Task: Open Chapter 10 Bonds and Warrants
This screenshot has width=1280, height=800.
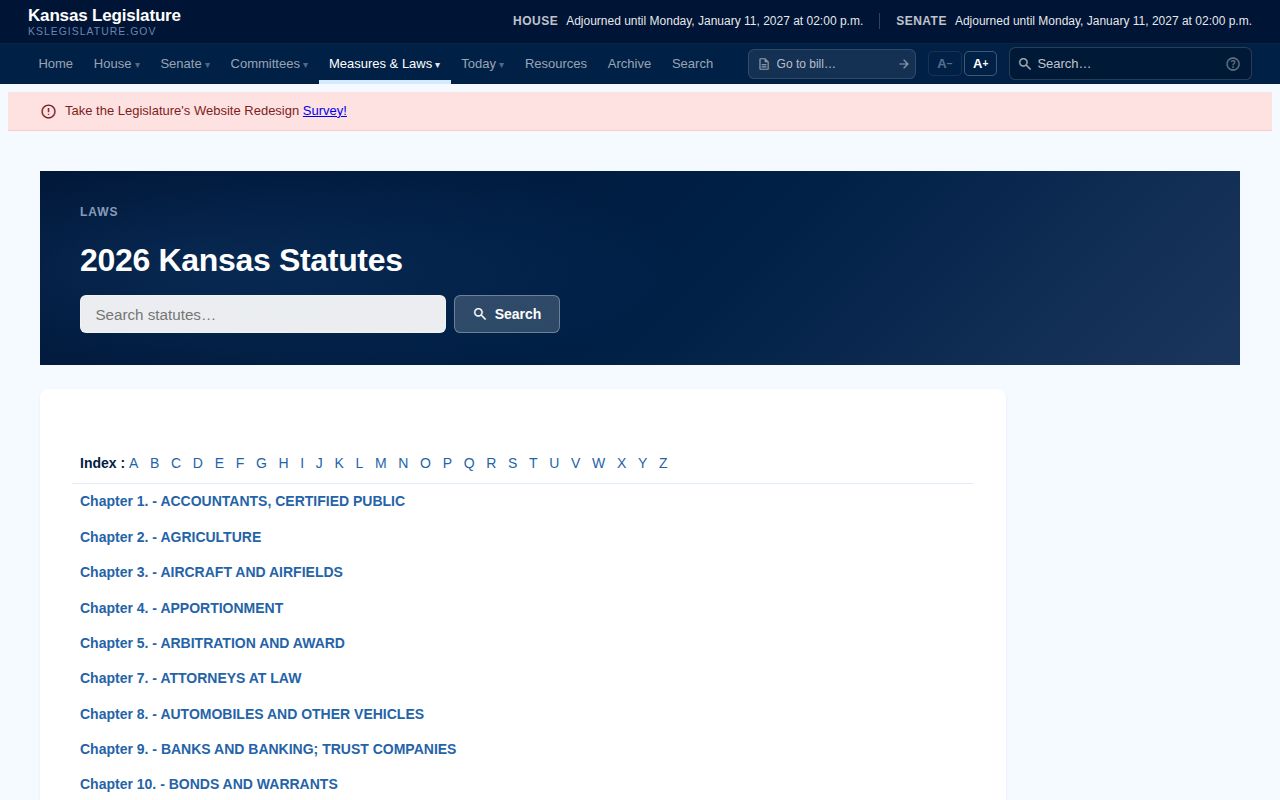Action: (209, 784)
